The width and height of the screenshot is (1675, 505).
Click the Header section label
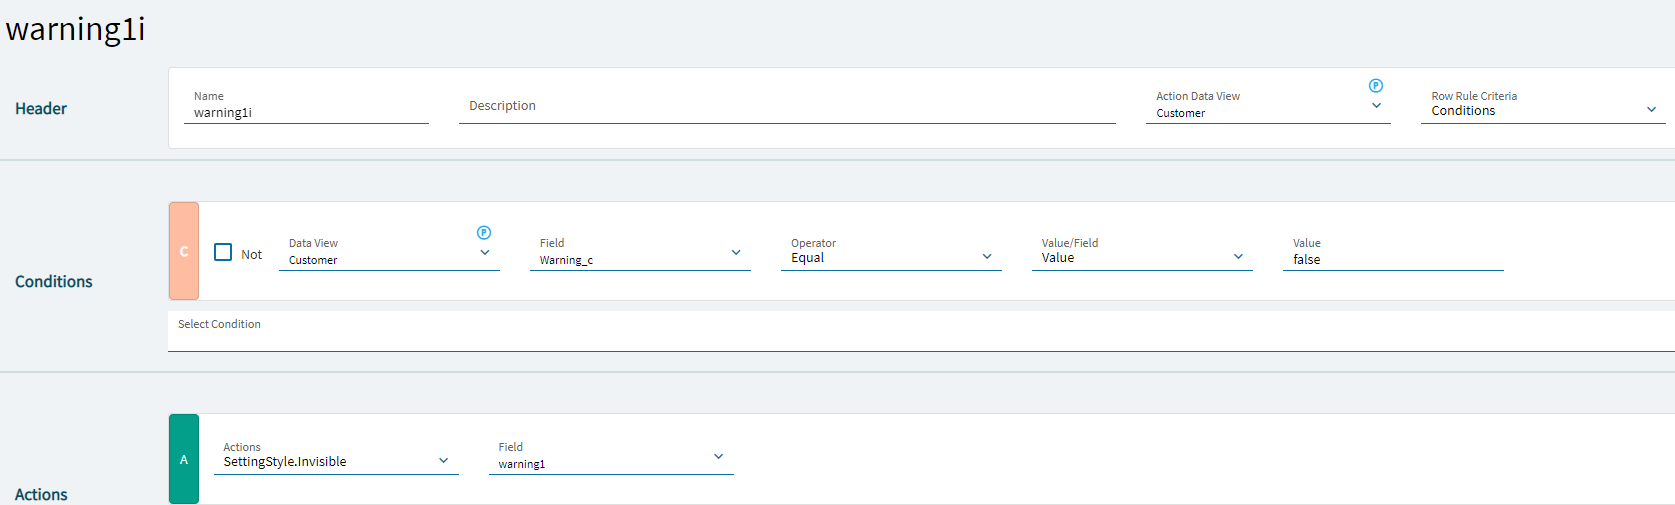point(41,109)
